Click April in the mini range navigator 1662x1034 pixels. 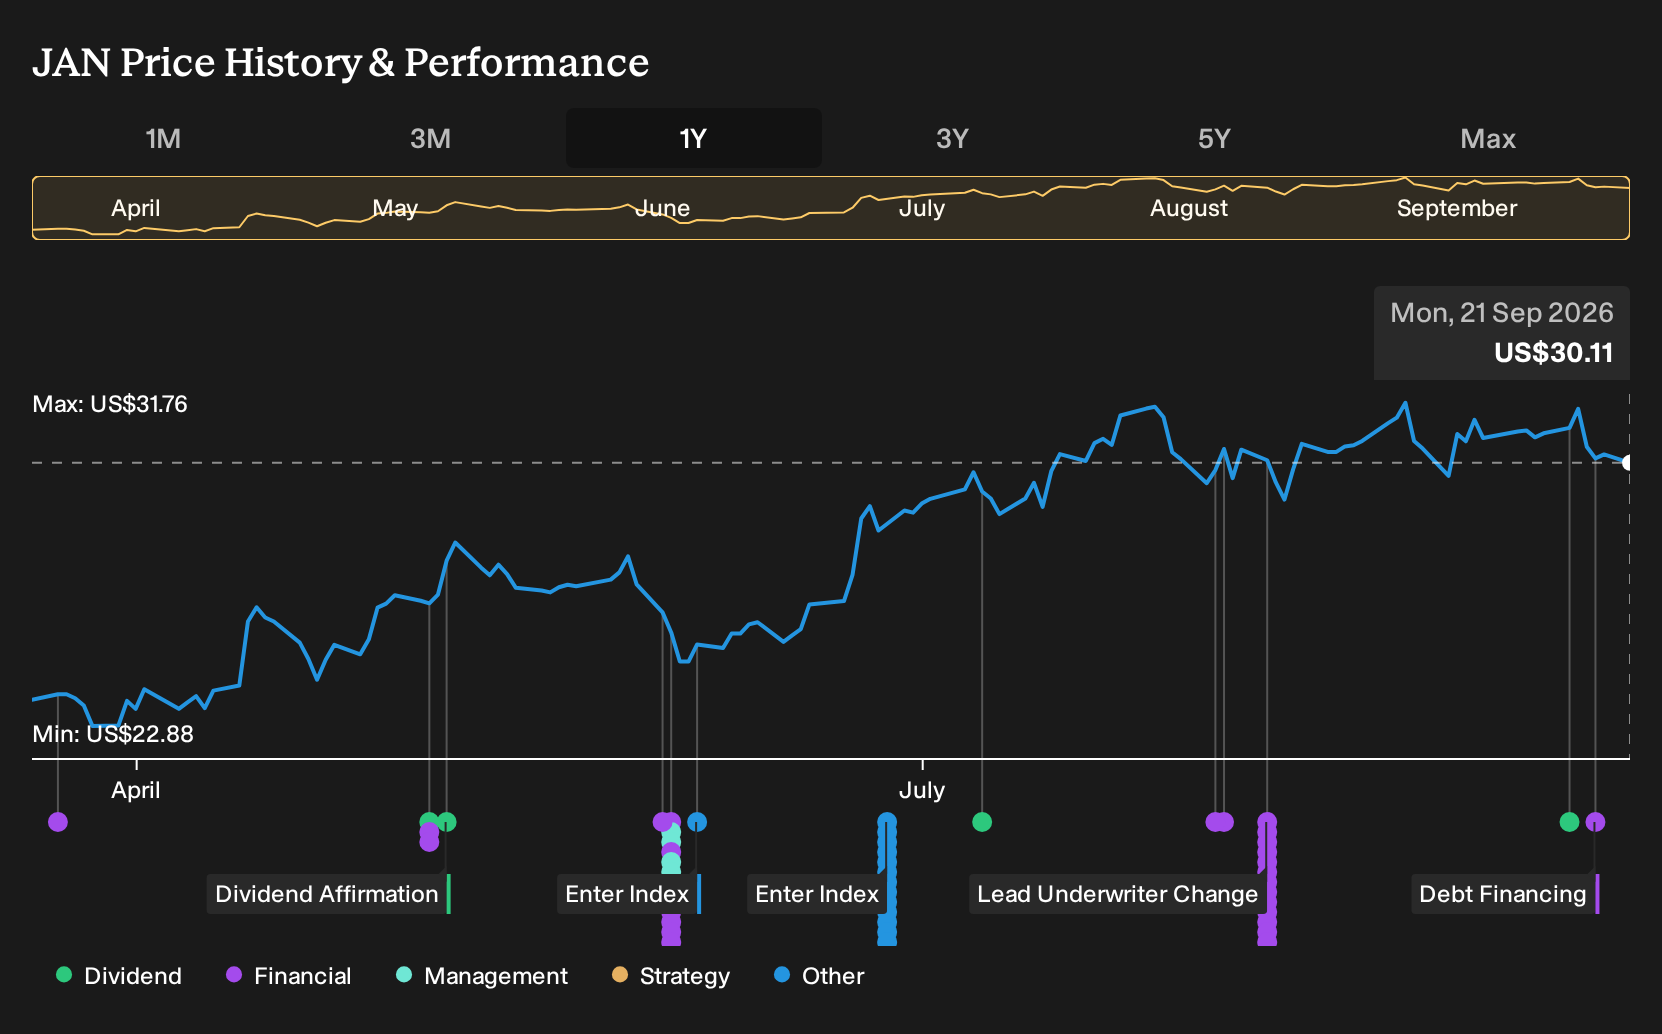(x=135, y=208)
